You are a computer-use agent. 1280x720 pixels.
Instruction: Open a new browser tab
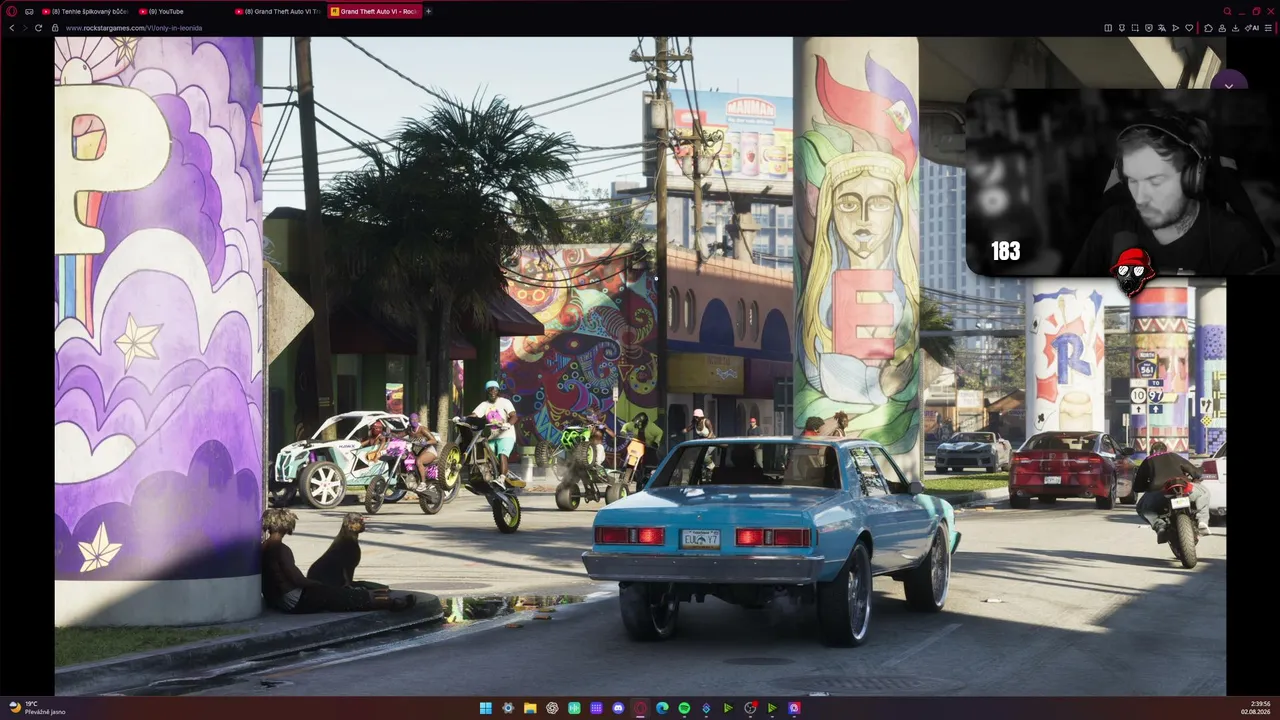pyautogui.click(x=429, y=11)
